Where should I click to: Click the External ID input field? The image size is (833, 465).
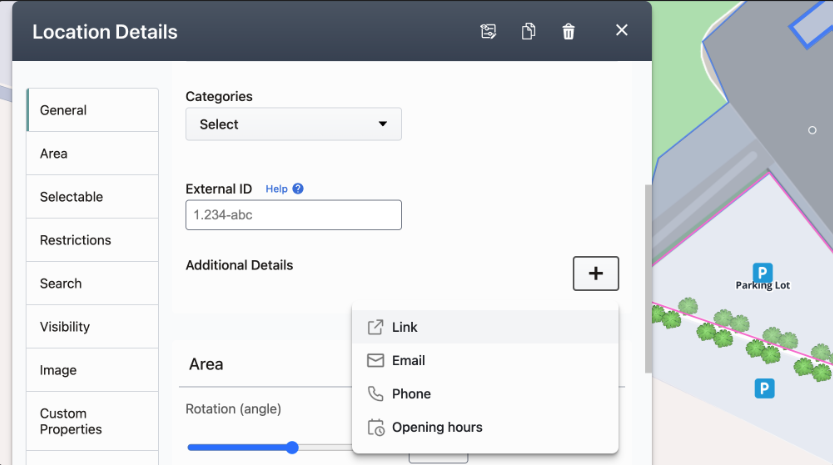click(x=293, y=215)
